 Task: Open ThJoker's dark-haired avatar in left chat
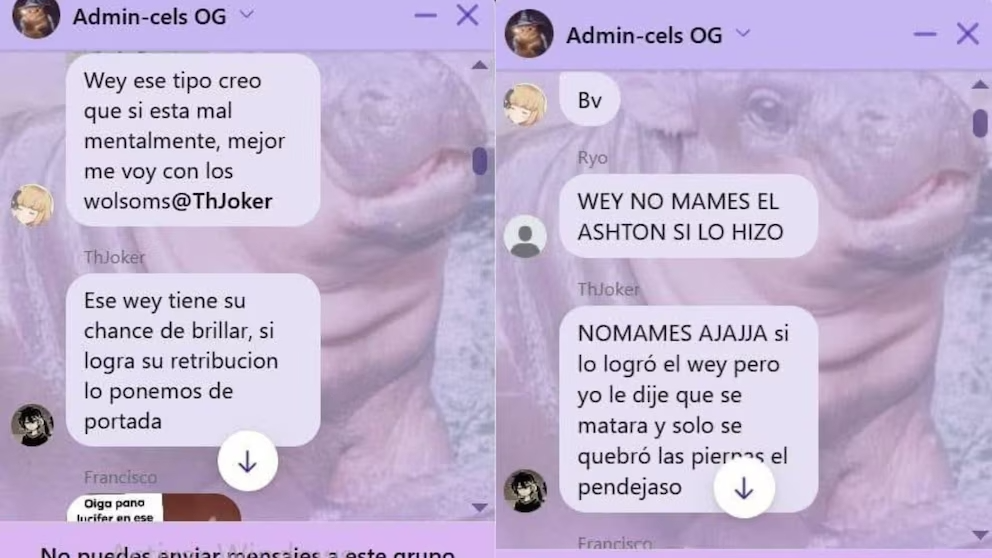[x=32, y=425]
